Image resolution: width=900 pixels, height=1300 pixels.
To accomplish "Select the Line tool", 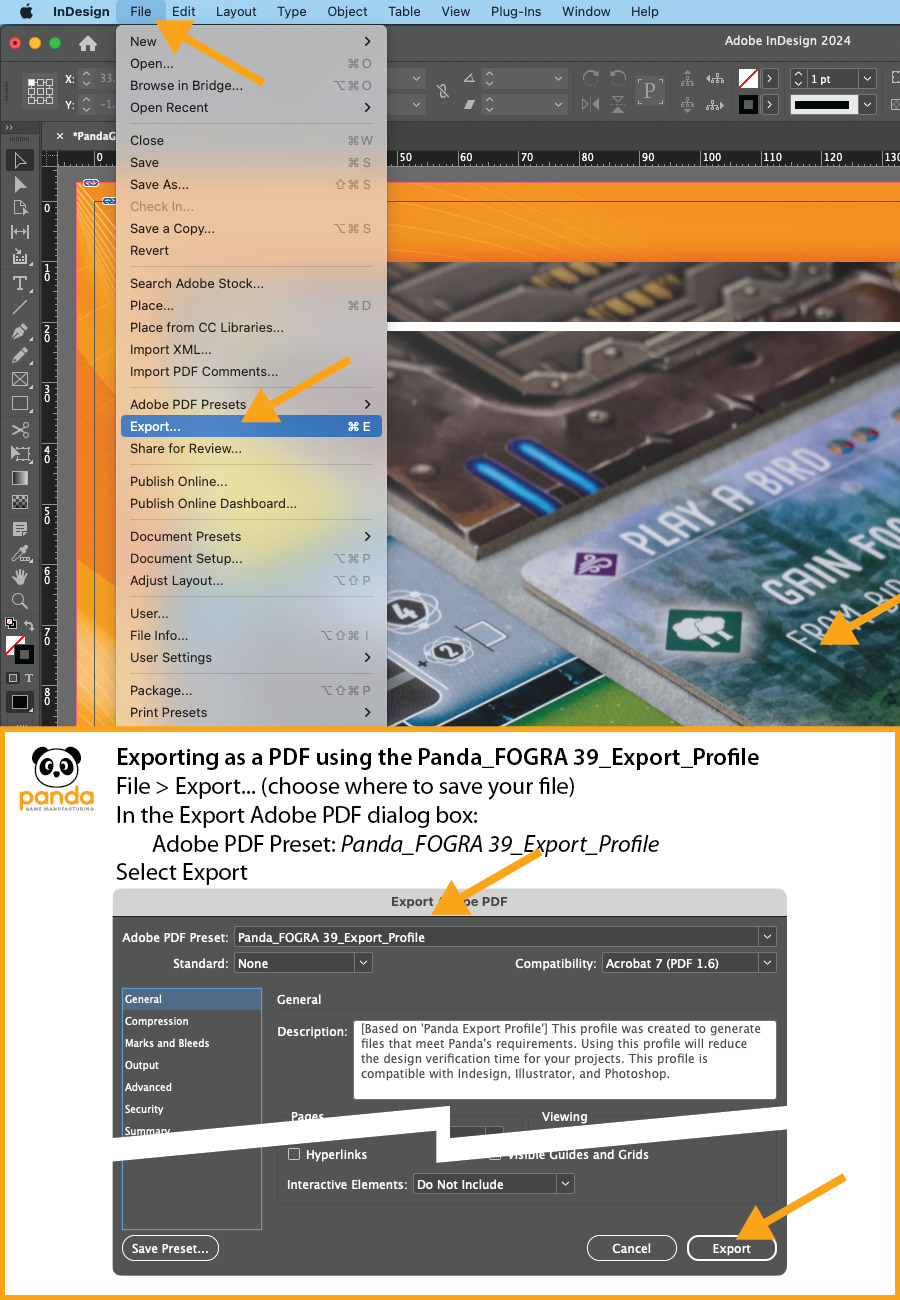I will (20, 307).
